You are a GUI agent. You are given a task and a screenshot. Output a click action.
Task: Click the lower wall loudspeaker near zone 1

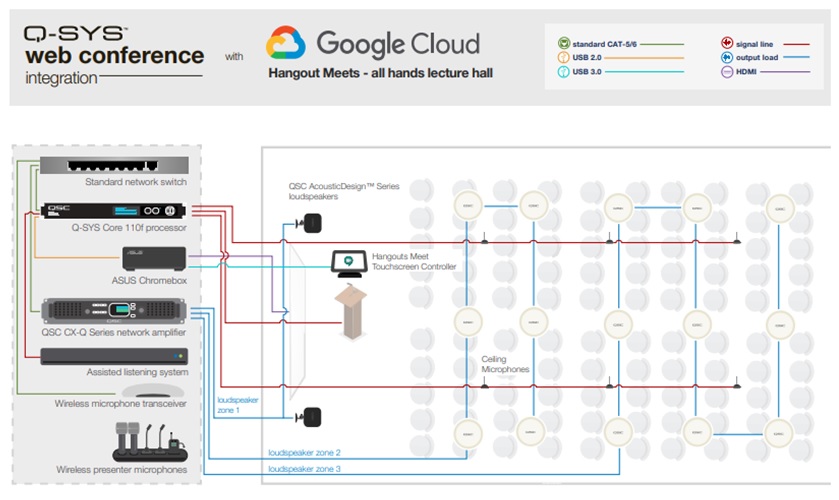[309, 417]
